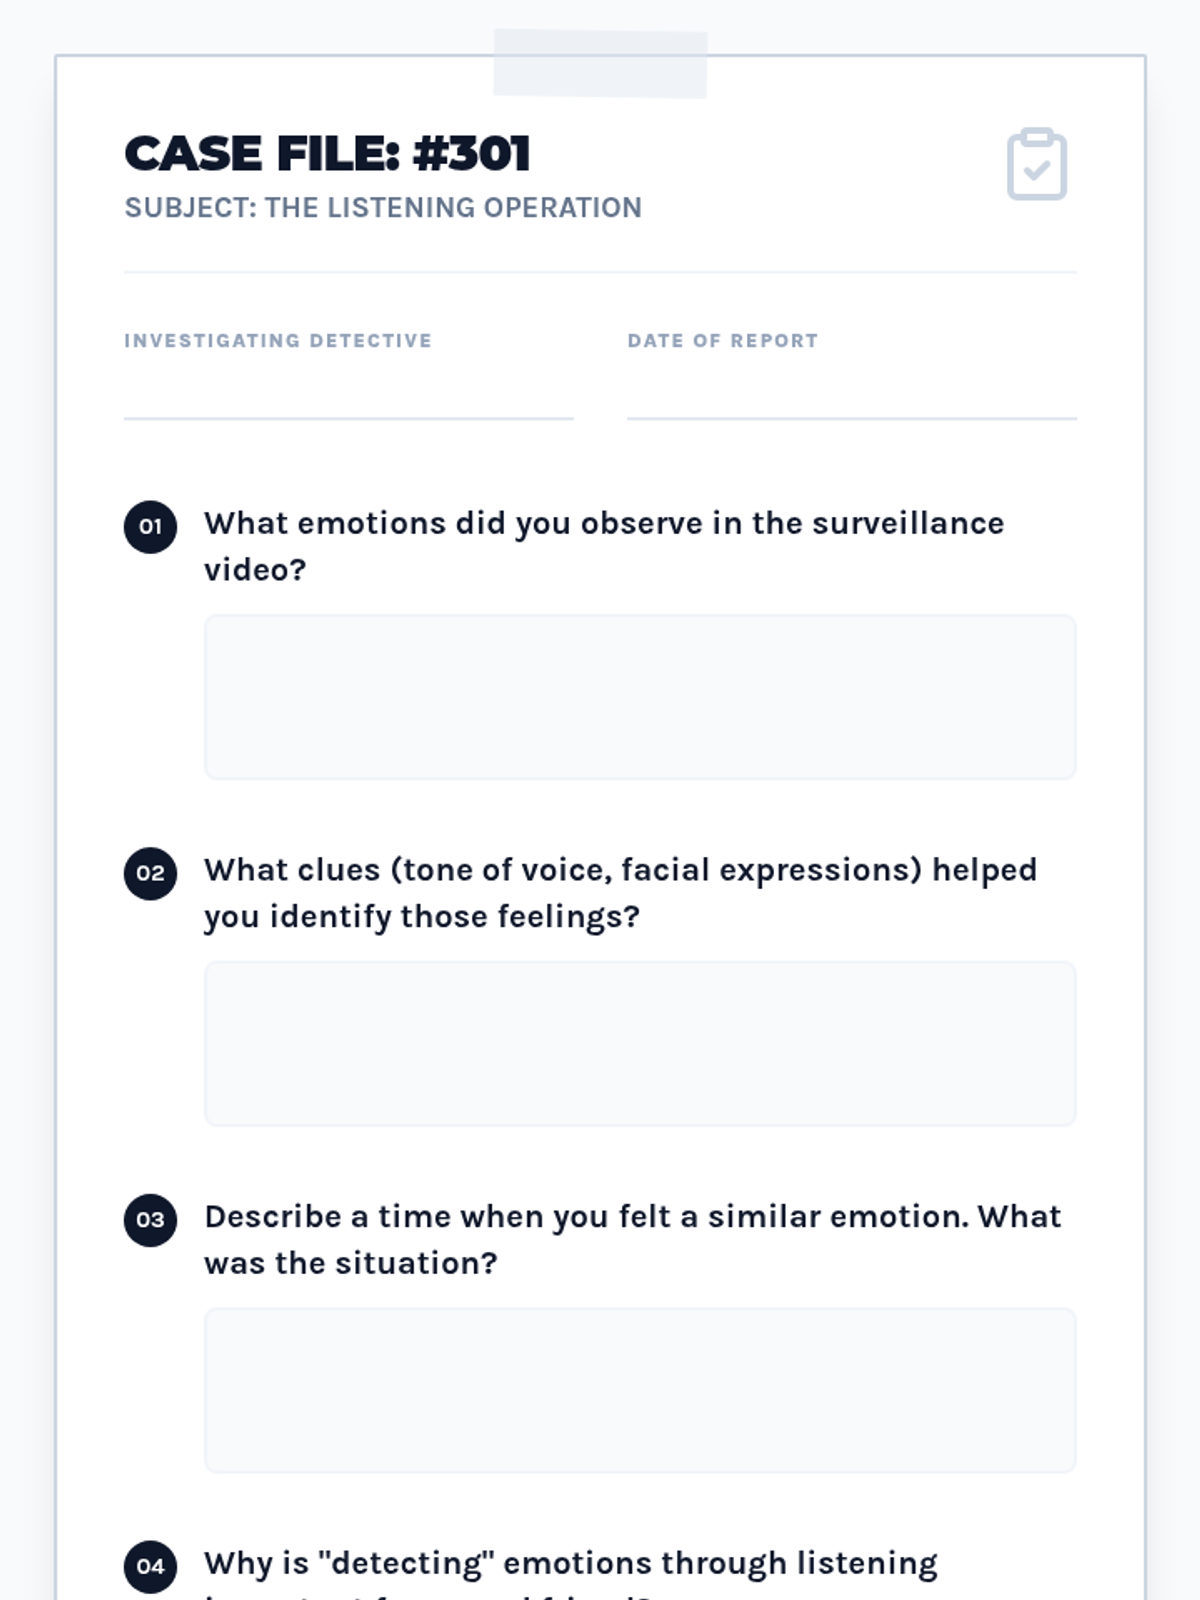Click the Investigating Detective label
This screenshot has width=1200, height=1600.
[278, 341]
